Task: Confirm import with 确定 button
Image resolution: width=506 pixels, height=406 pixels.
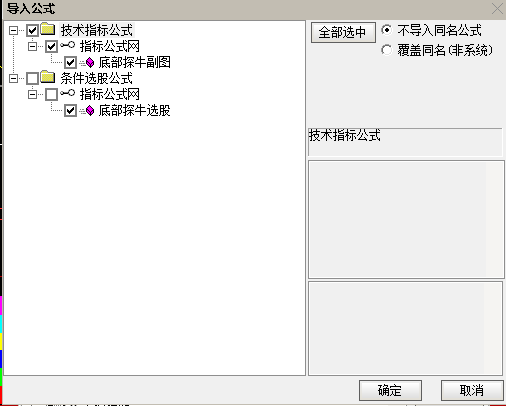Action: click(390, 390)
